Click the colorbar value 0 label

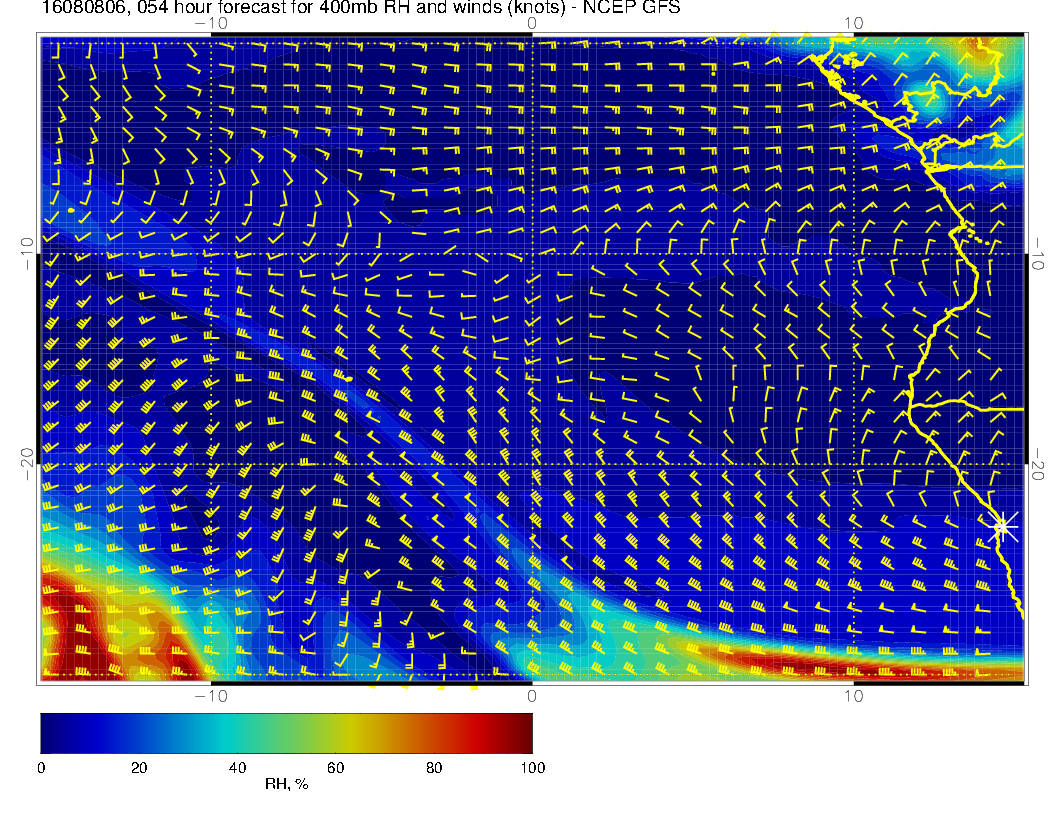[41, 768]
